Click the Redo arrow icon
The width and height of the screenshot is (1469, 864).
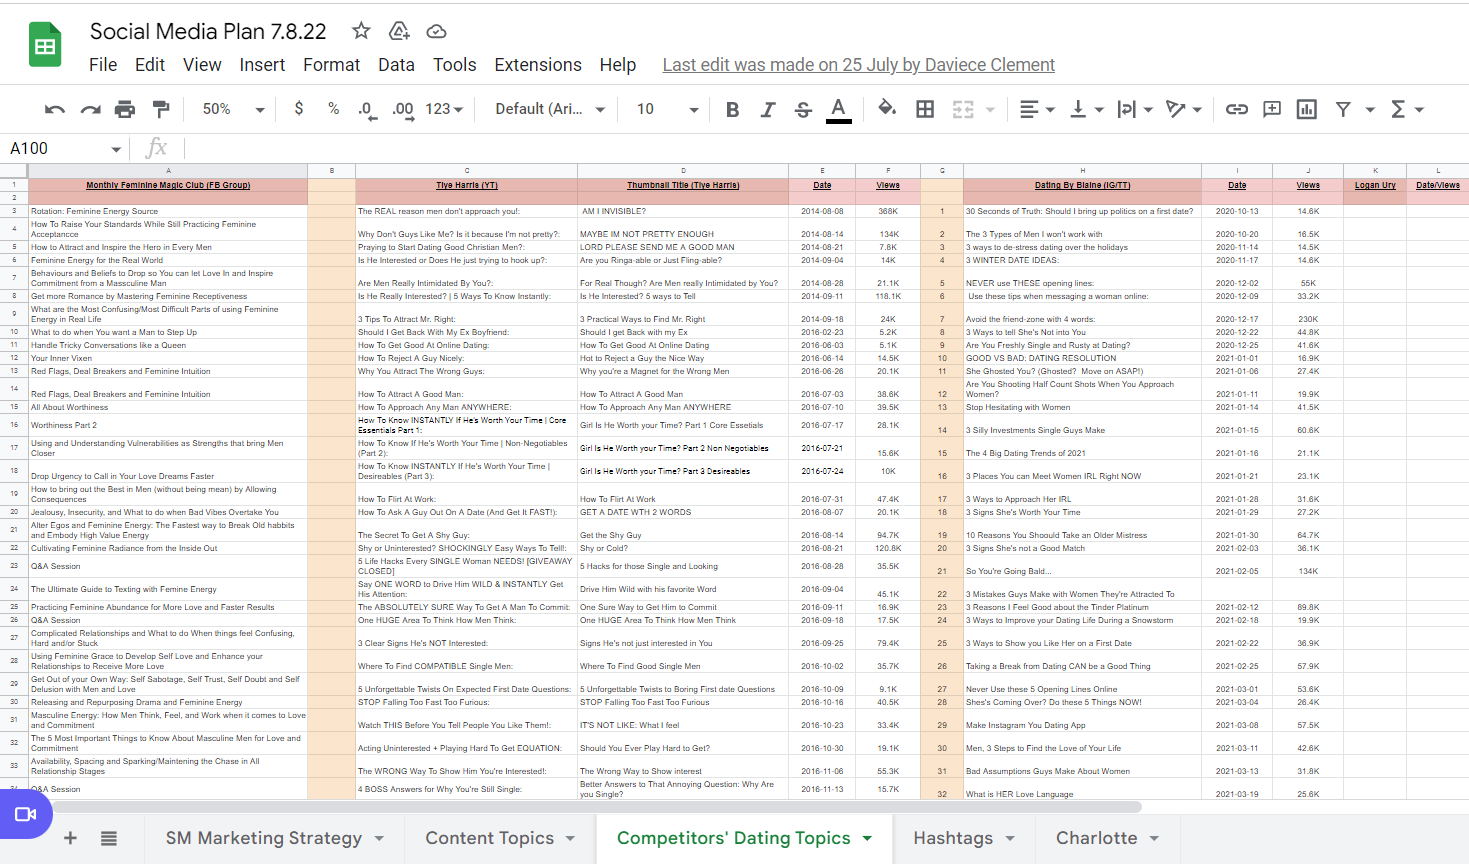[x=90, y=109]
